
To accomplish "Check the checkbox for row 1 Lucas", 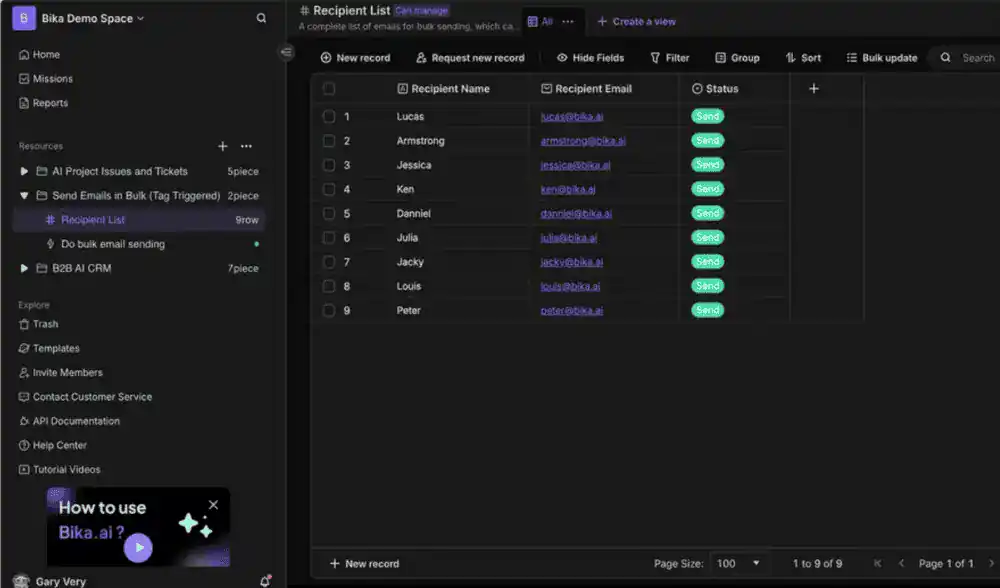I will (329, 116).
